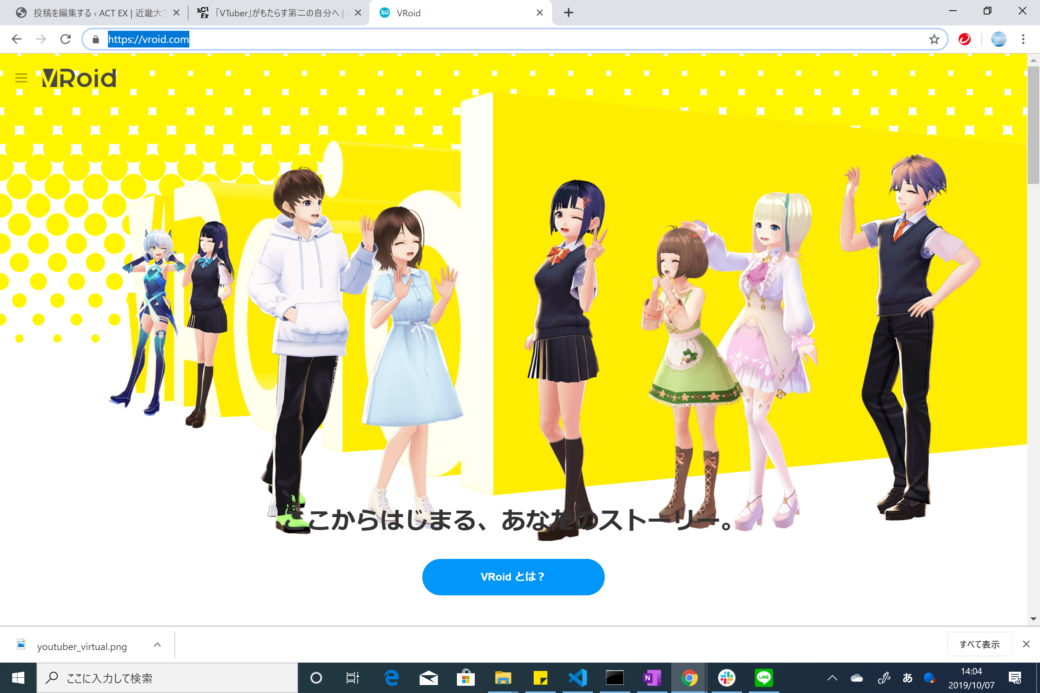Click the red Trend Micro extension icon
Screen dimensions: 1040x693
click(965, 39)
